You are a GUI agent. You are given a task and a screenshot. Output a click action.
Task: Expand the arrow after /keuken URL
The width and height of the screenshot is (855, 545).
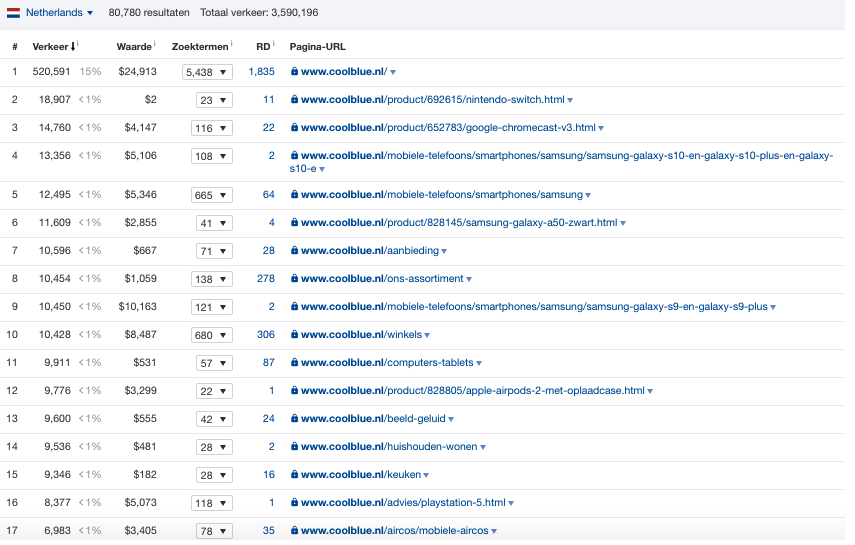(x=426, y=476)
